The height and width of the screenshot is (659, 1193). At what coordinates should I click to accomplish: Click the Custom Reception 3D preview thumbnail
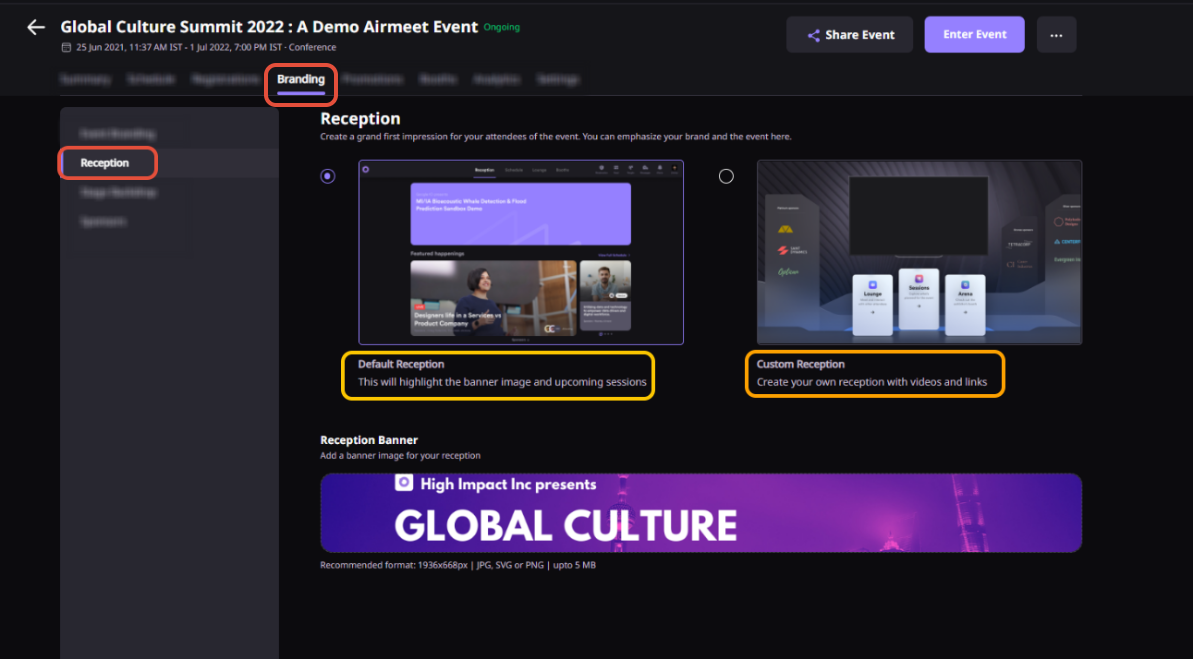pyautogui.click(x=919, y=252)
